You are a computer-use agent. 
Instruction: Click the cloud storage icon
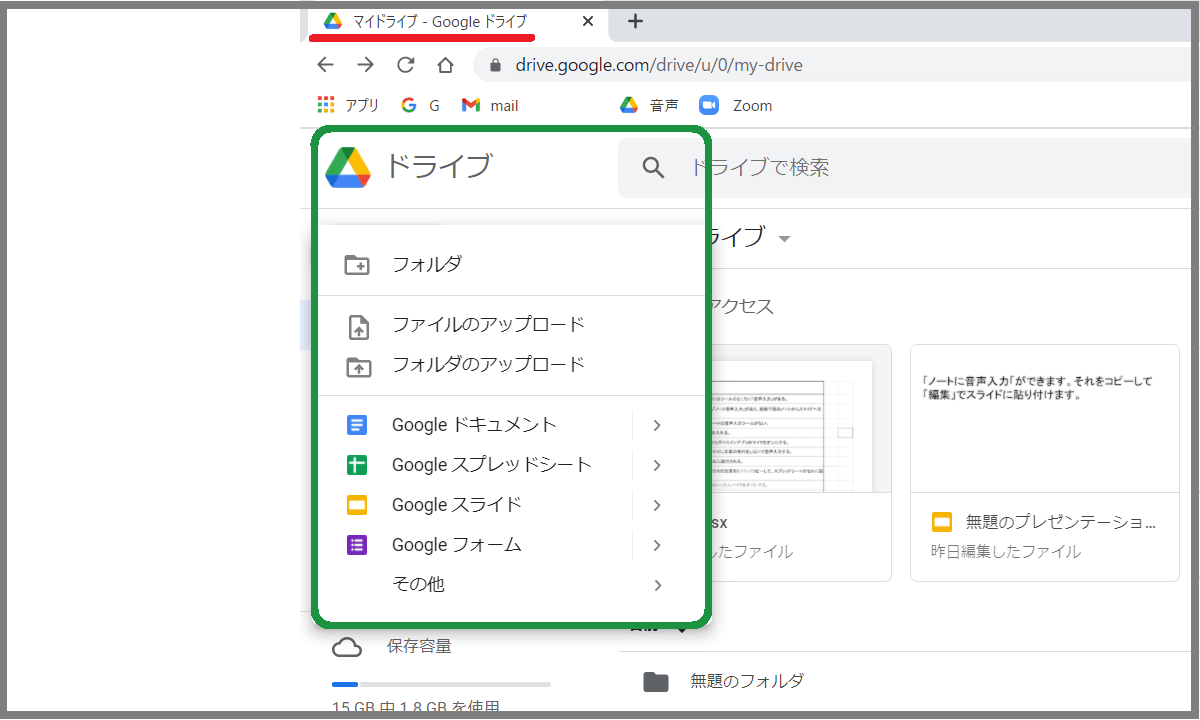pyautogui.click(x=347, y=647)
